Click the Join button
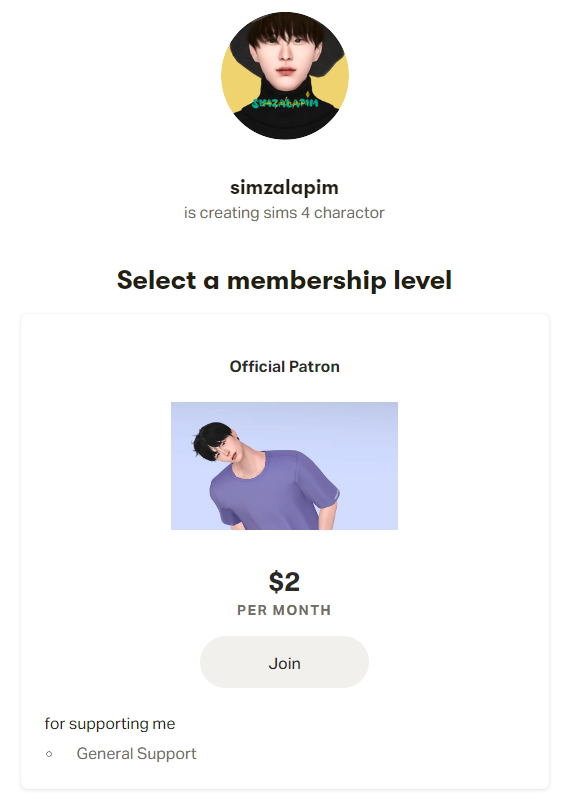 pyautogui.click(x=284, y=662)
